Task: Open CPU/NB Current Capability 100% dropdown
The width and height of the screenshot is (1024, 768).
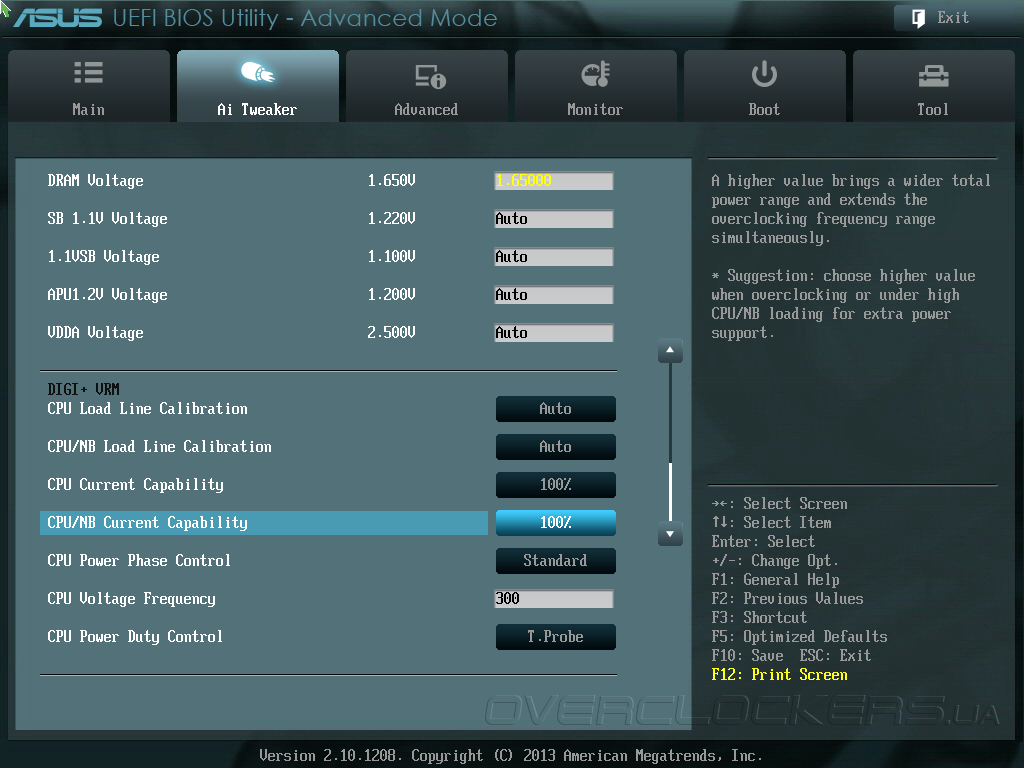Action: point(556,522)
